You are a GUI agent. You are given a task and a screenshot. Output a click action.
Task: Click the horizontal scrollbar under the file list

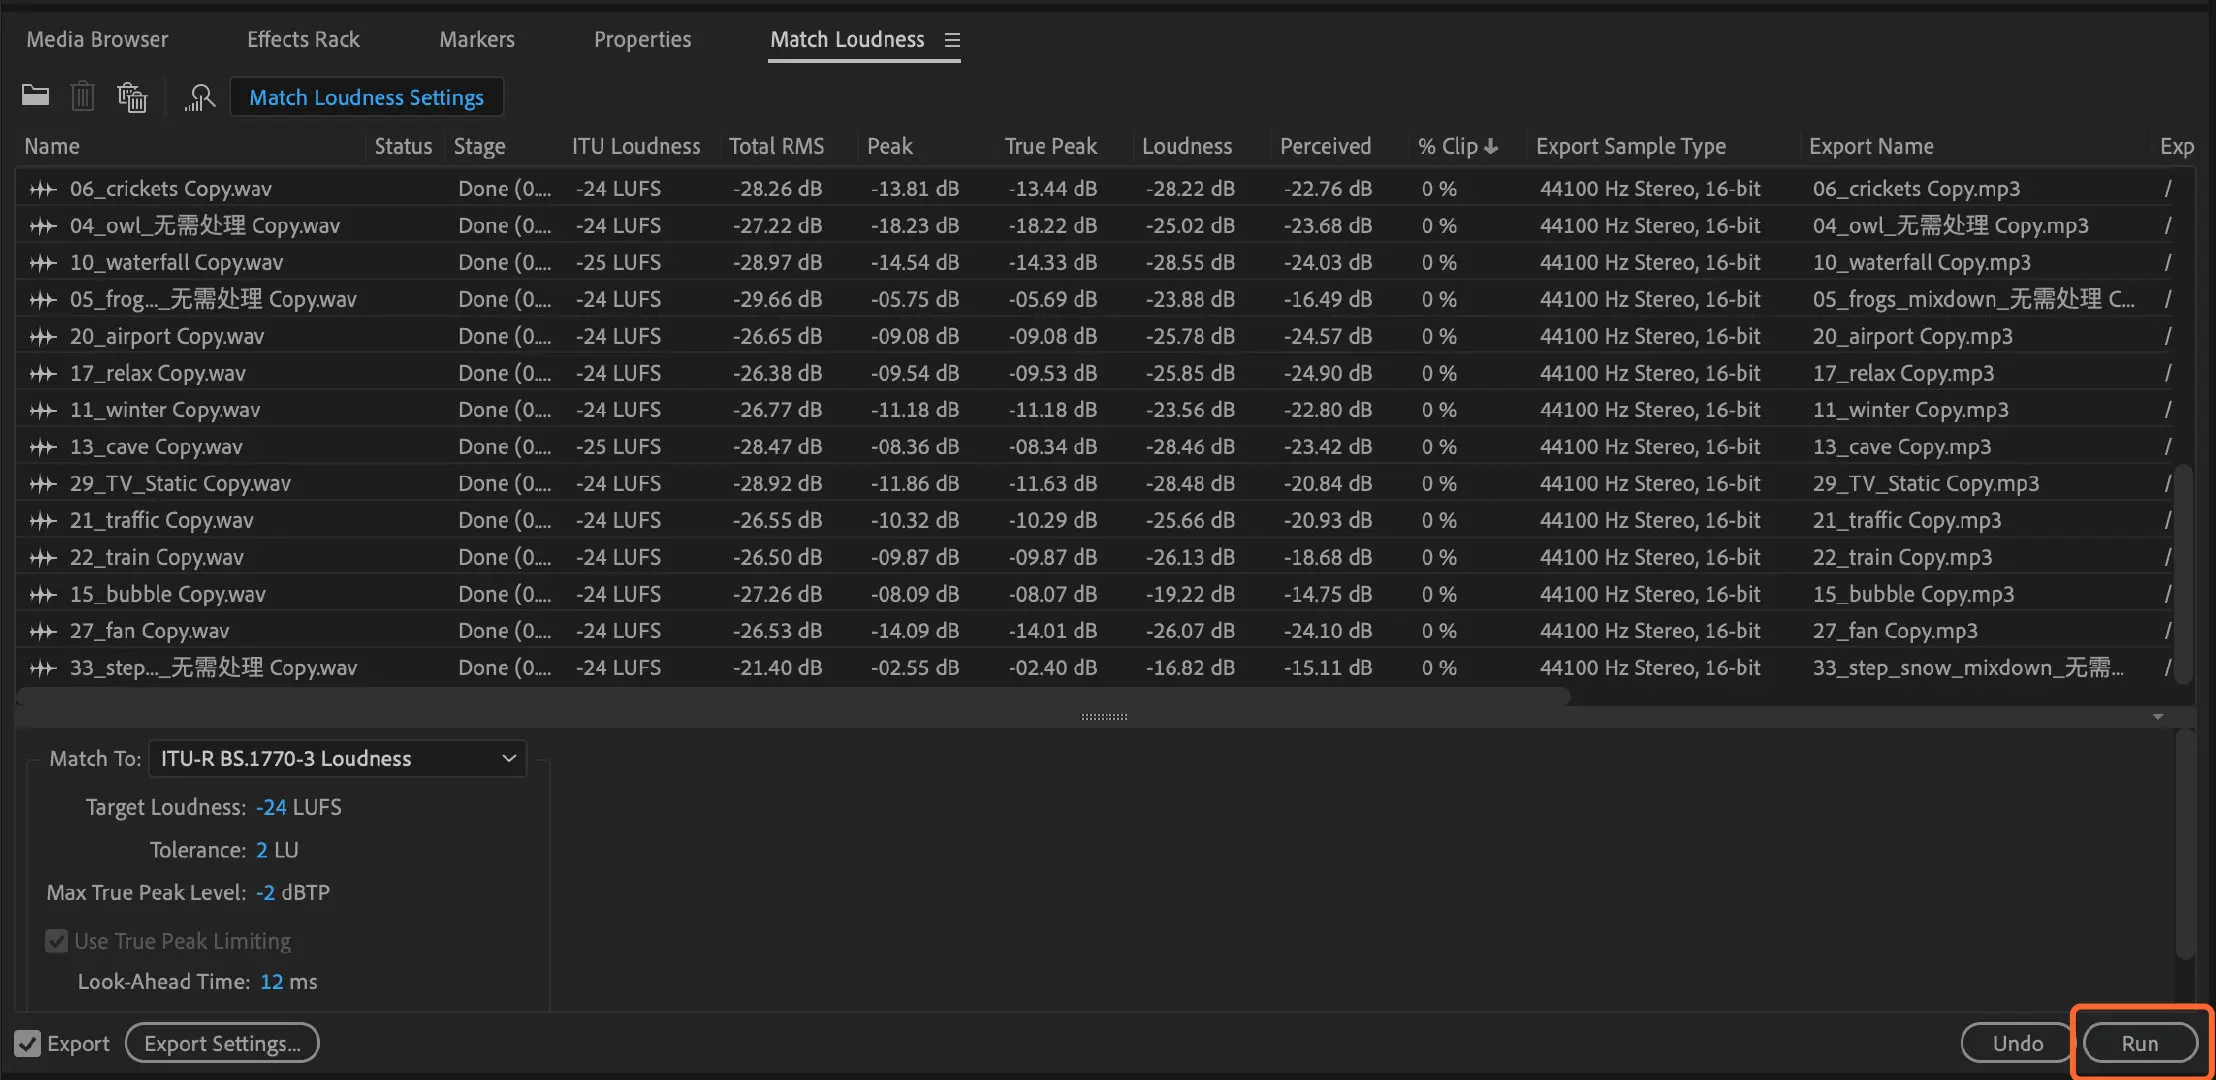pos(792,697)
